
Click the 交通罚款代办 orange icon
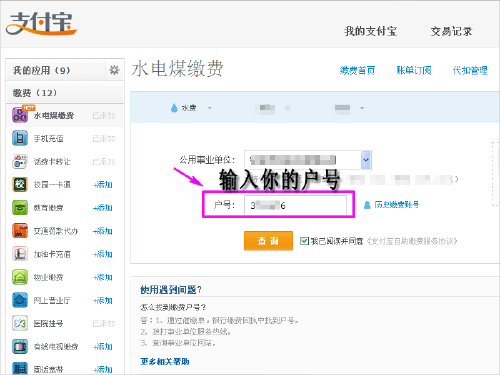[x=20, y=231]
